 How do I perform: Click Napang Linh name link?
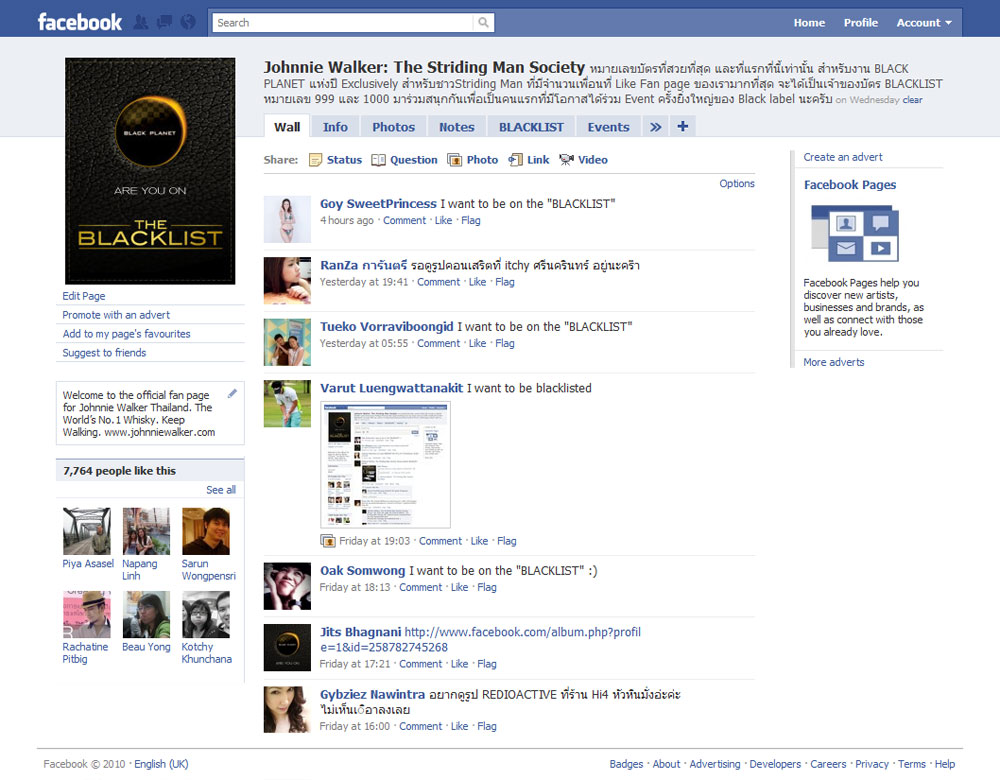140,570
